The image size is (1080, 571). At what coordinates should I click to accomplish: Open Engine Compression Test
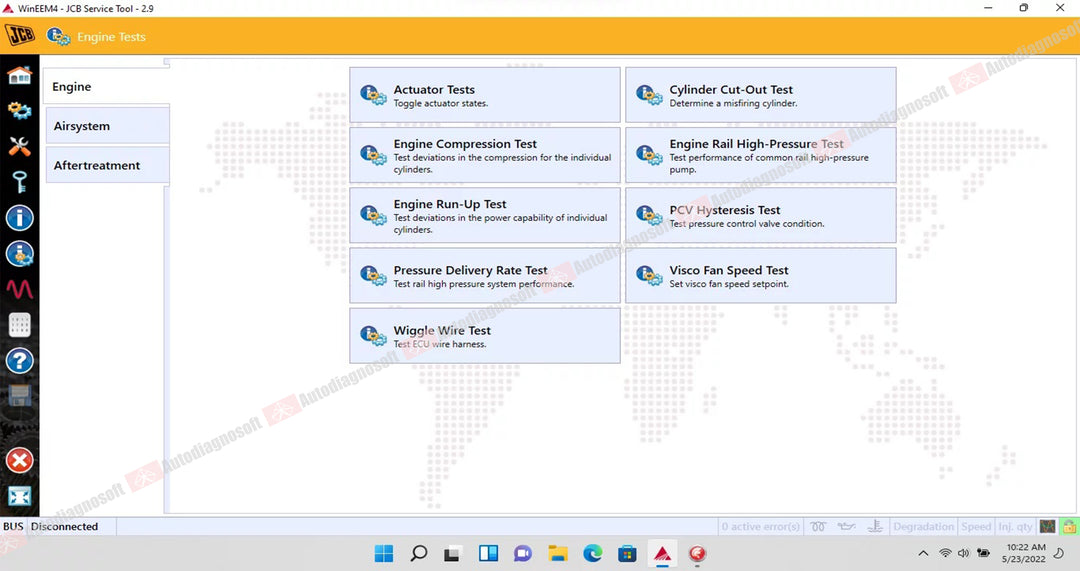(x=485, y=155)
